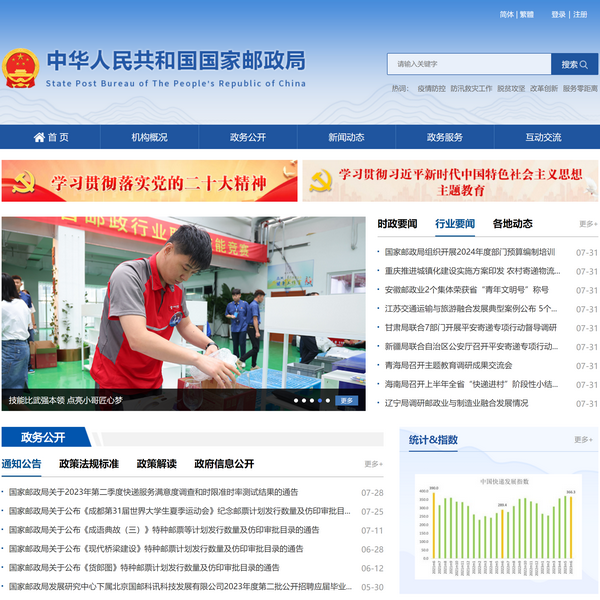Viewport: 600px width, 600px height.
Task: Open the 主题教育 banner on the right
Action: [450, 182]
